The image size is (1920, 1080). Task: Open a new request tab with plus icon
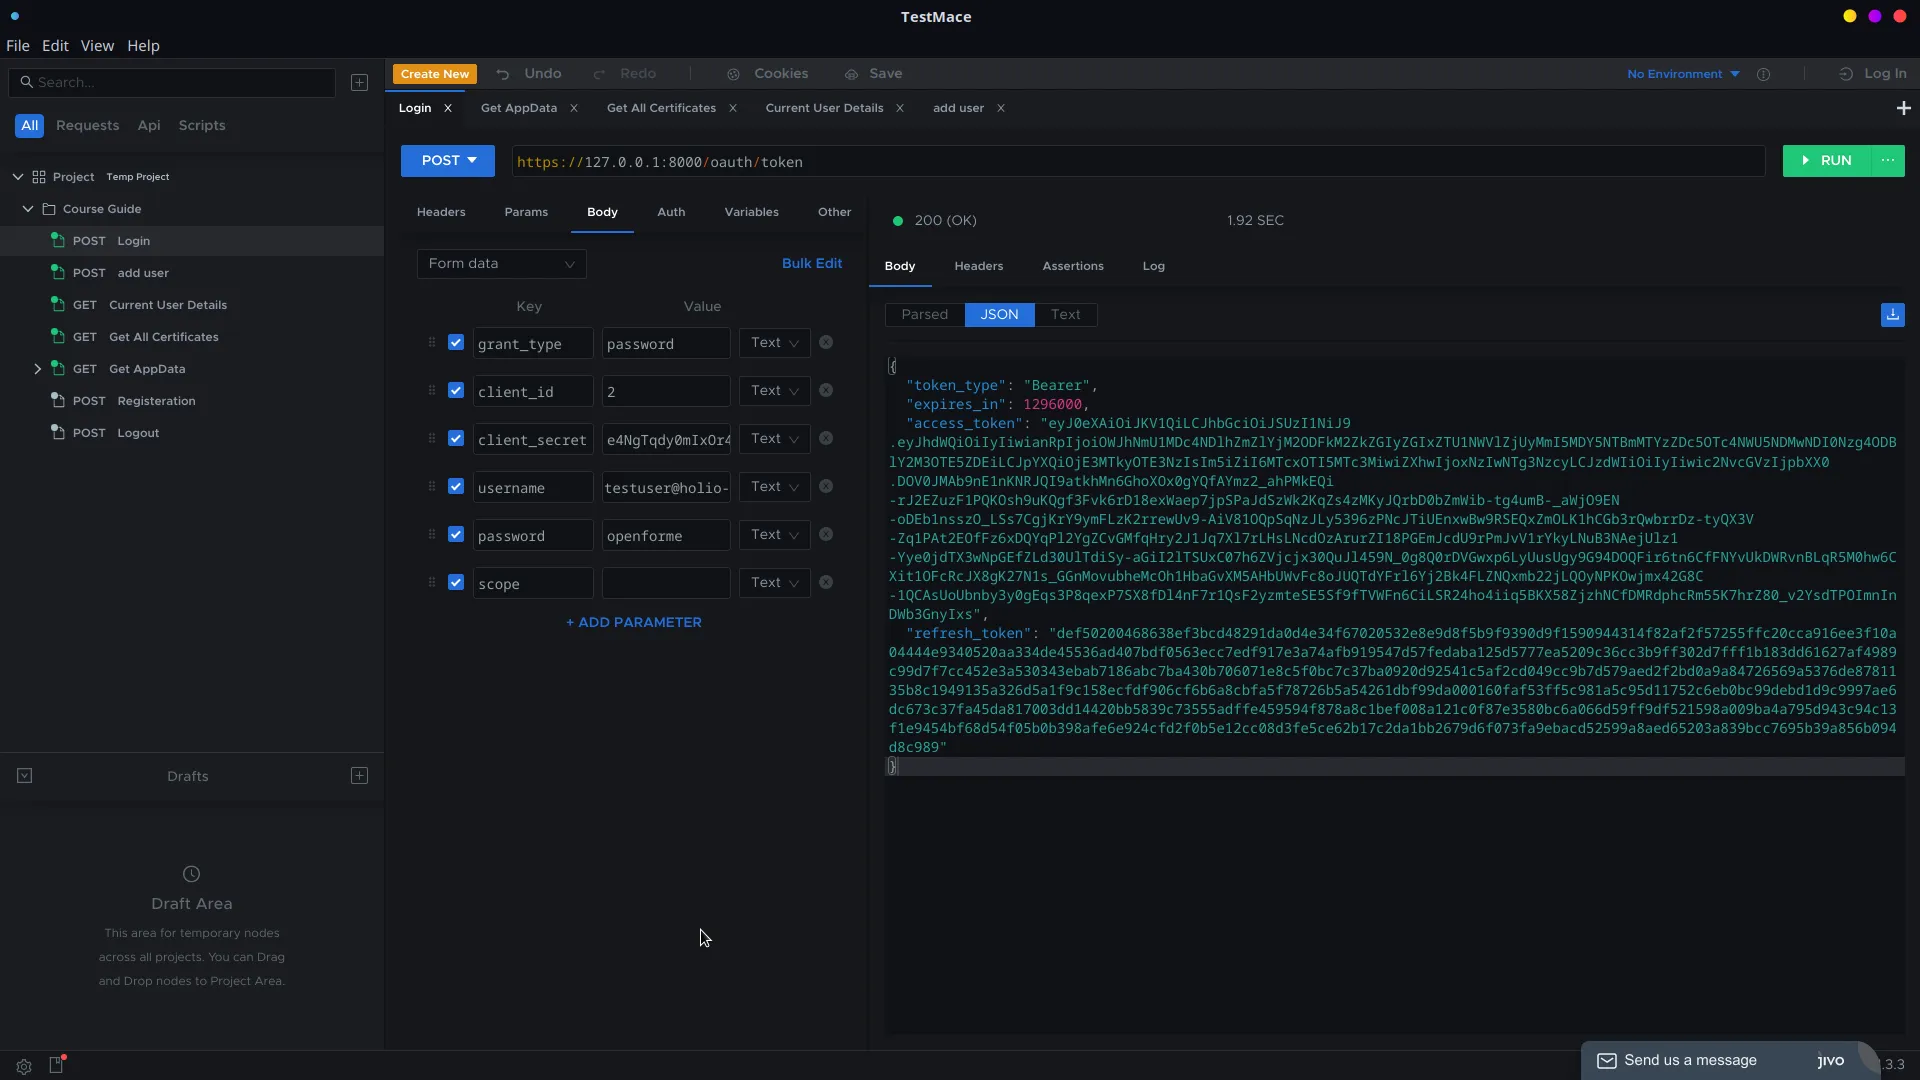click(1904, 107)
